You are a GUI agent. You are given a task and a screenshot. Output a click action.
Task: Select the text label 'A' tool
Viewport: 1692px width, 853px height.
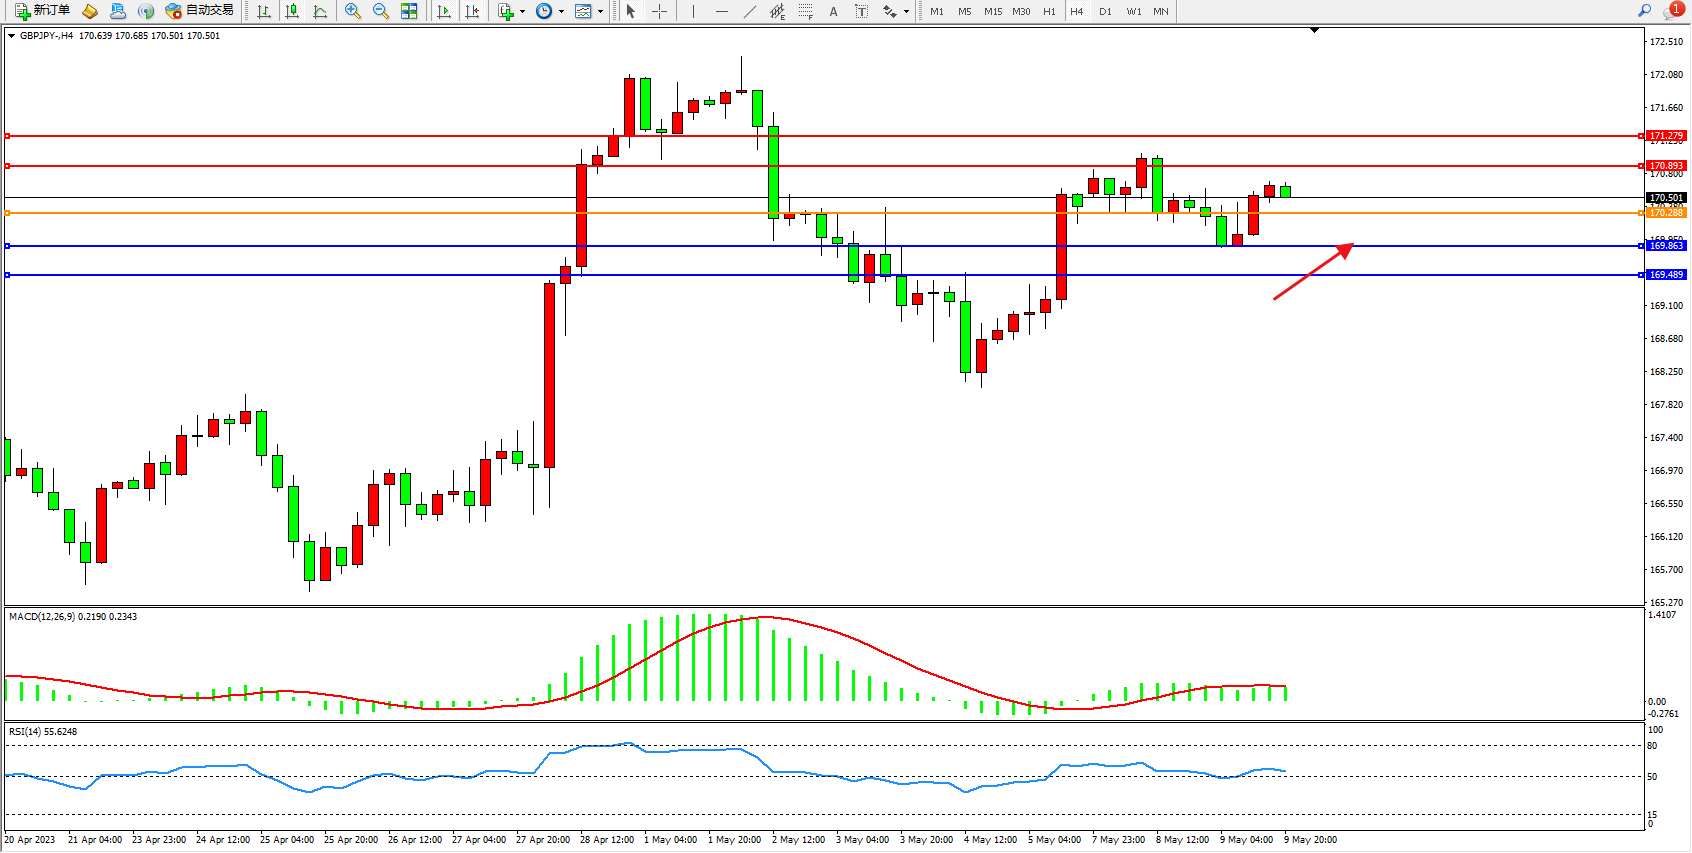833,11
